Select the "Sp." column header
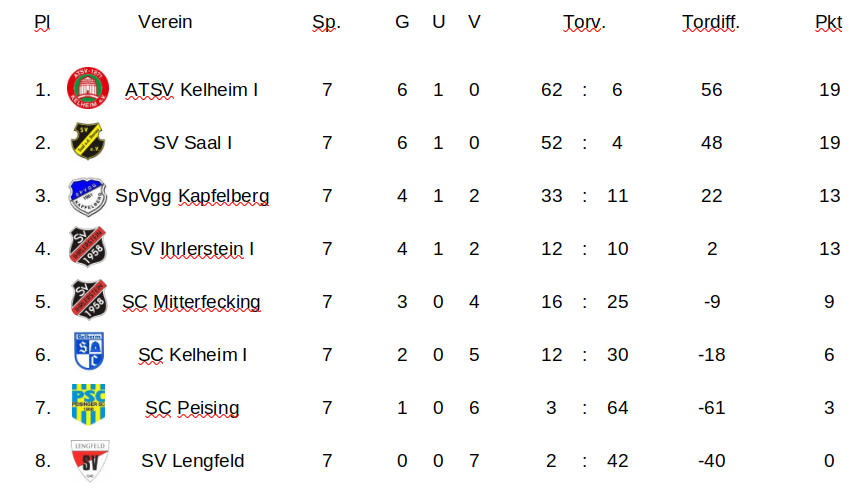868x491 pixels. pyautogui.click(x=326, y=22)
